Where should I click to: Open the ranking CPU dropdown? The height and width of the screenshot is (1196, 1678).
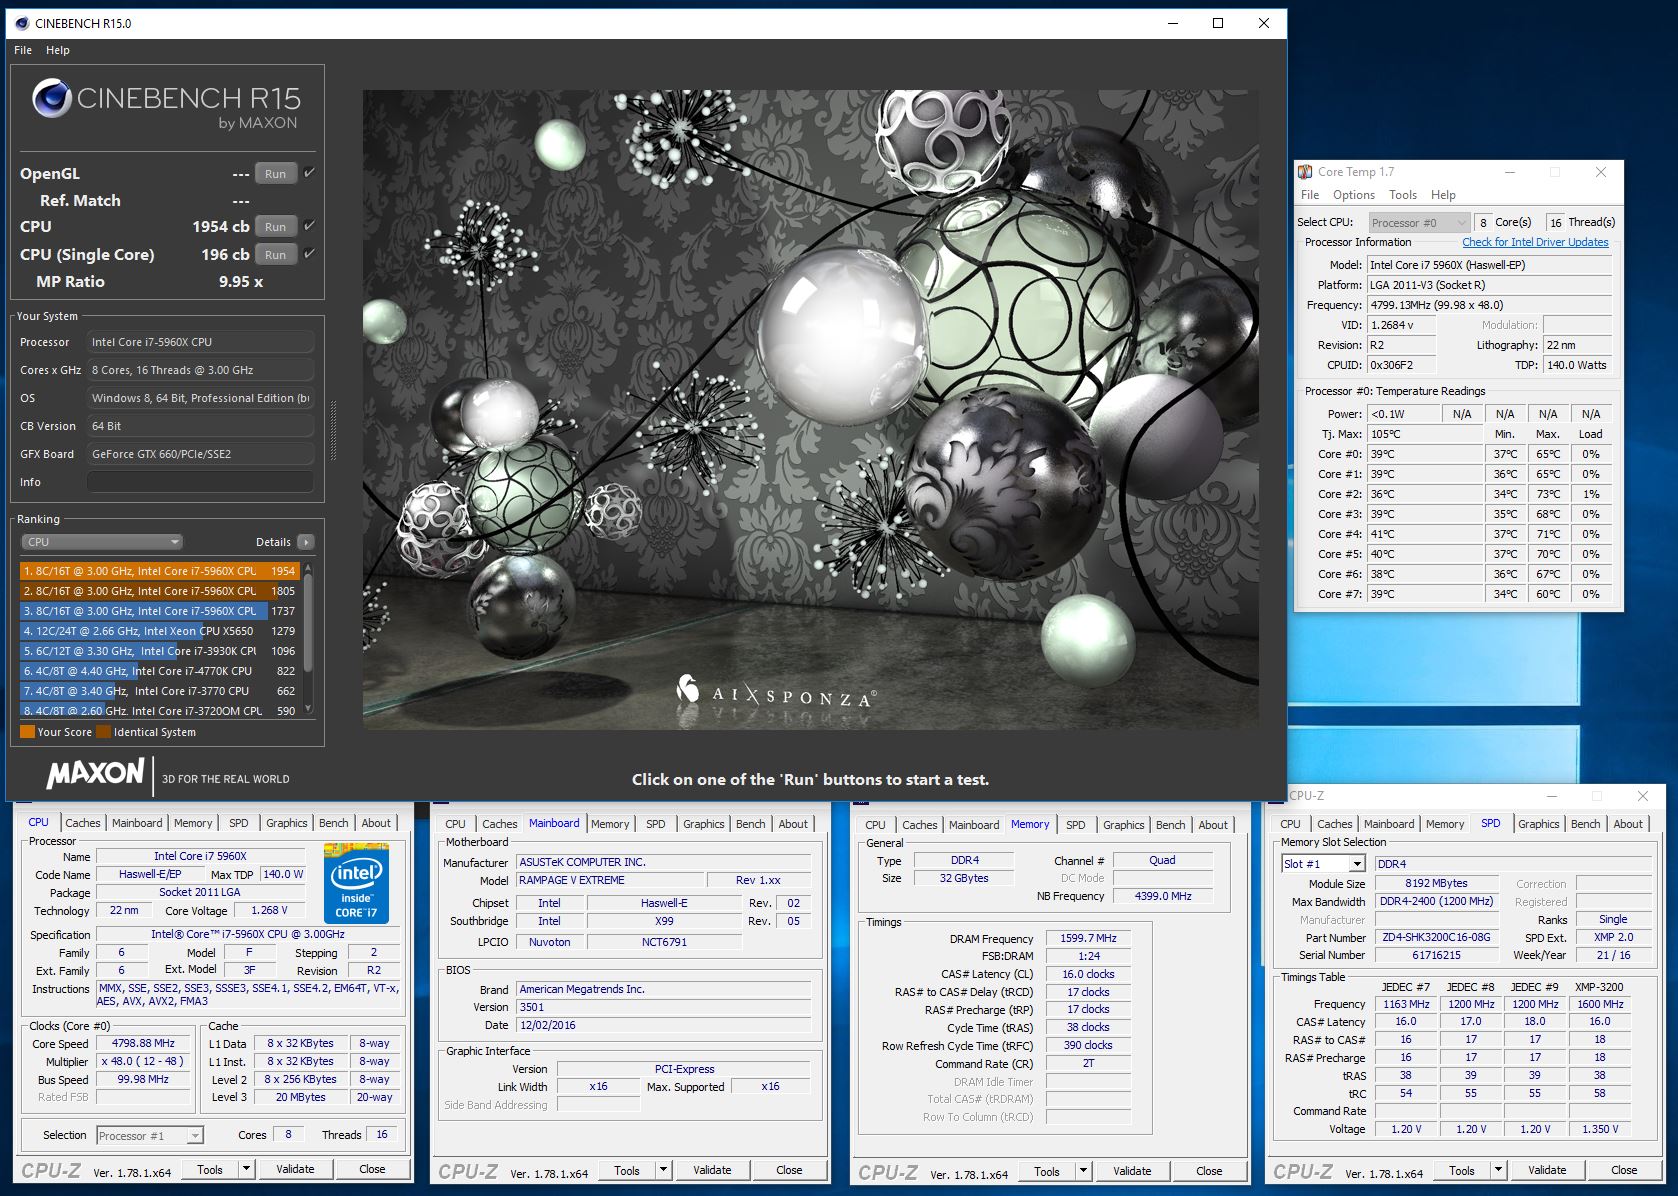[x=102, y=542]
